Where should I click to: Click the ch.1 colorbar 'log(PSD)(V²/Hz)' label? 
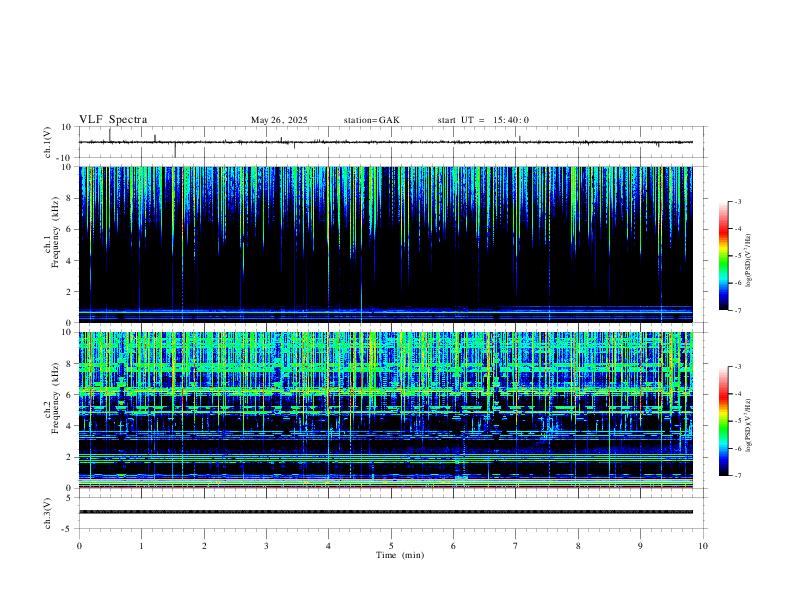pos(749,261)
